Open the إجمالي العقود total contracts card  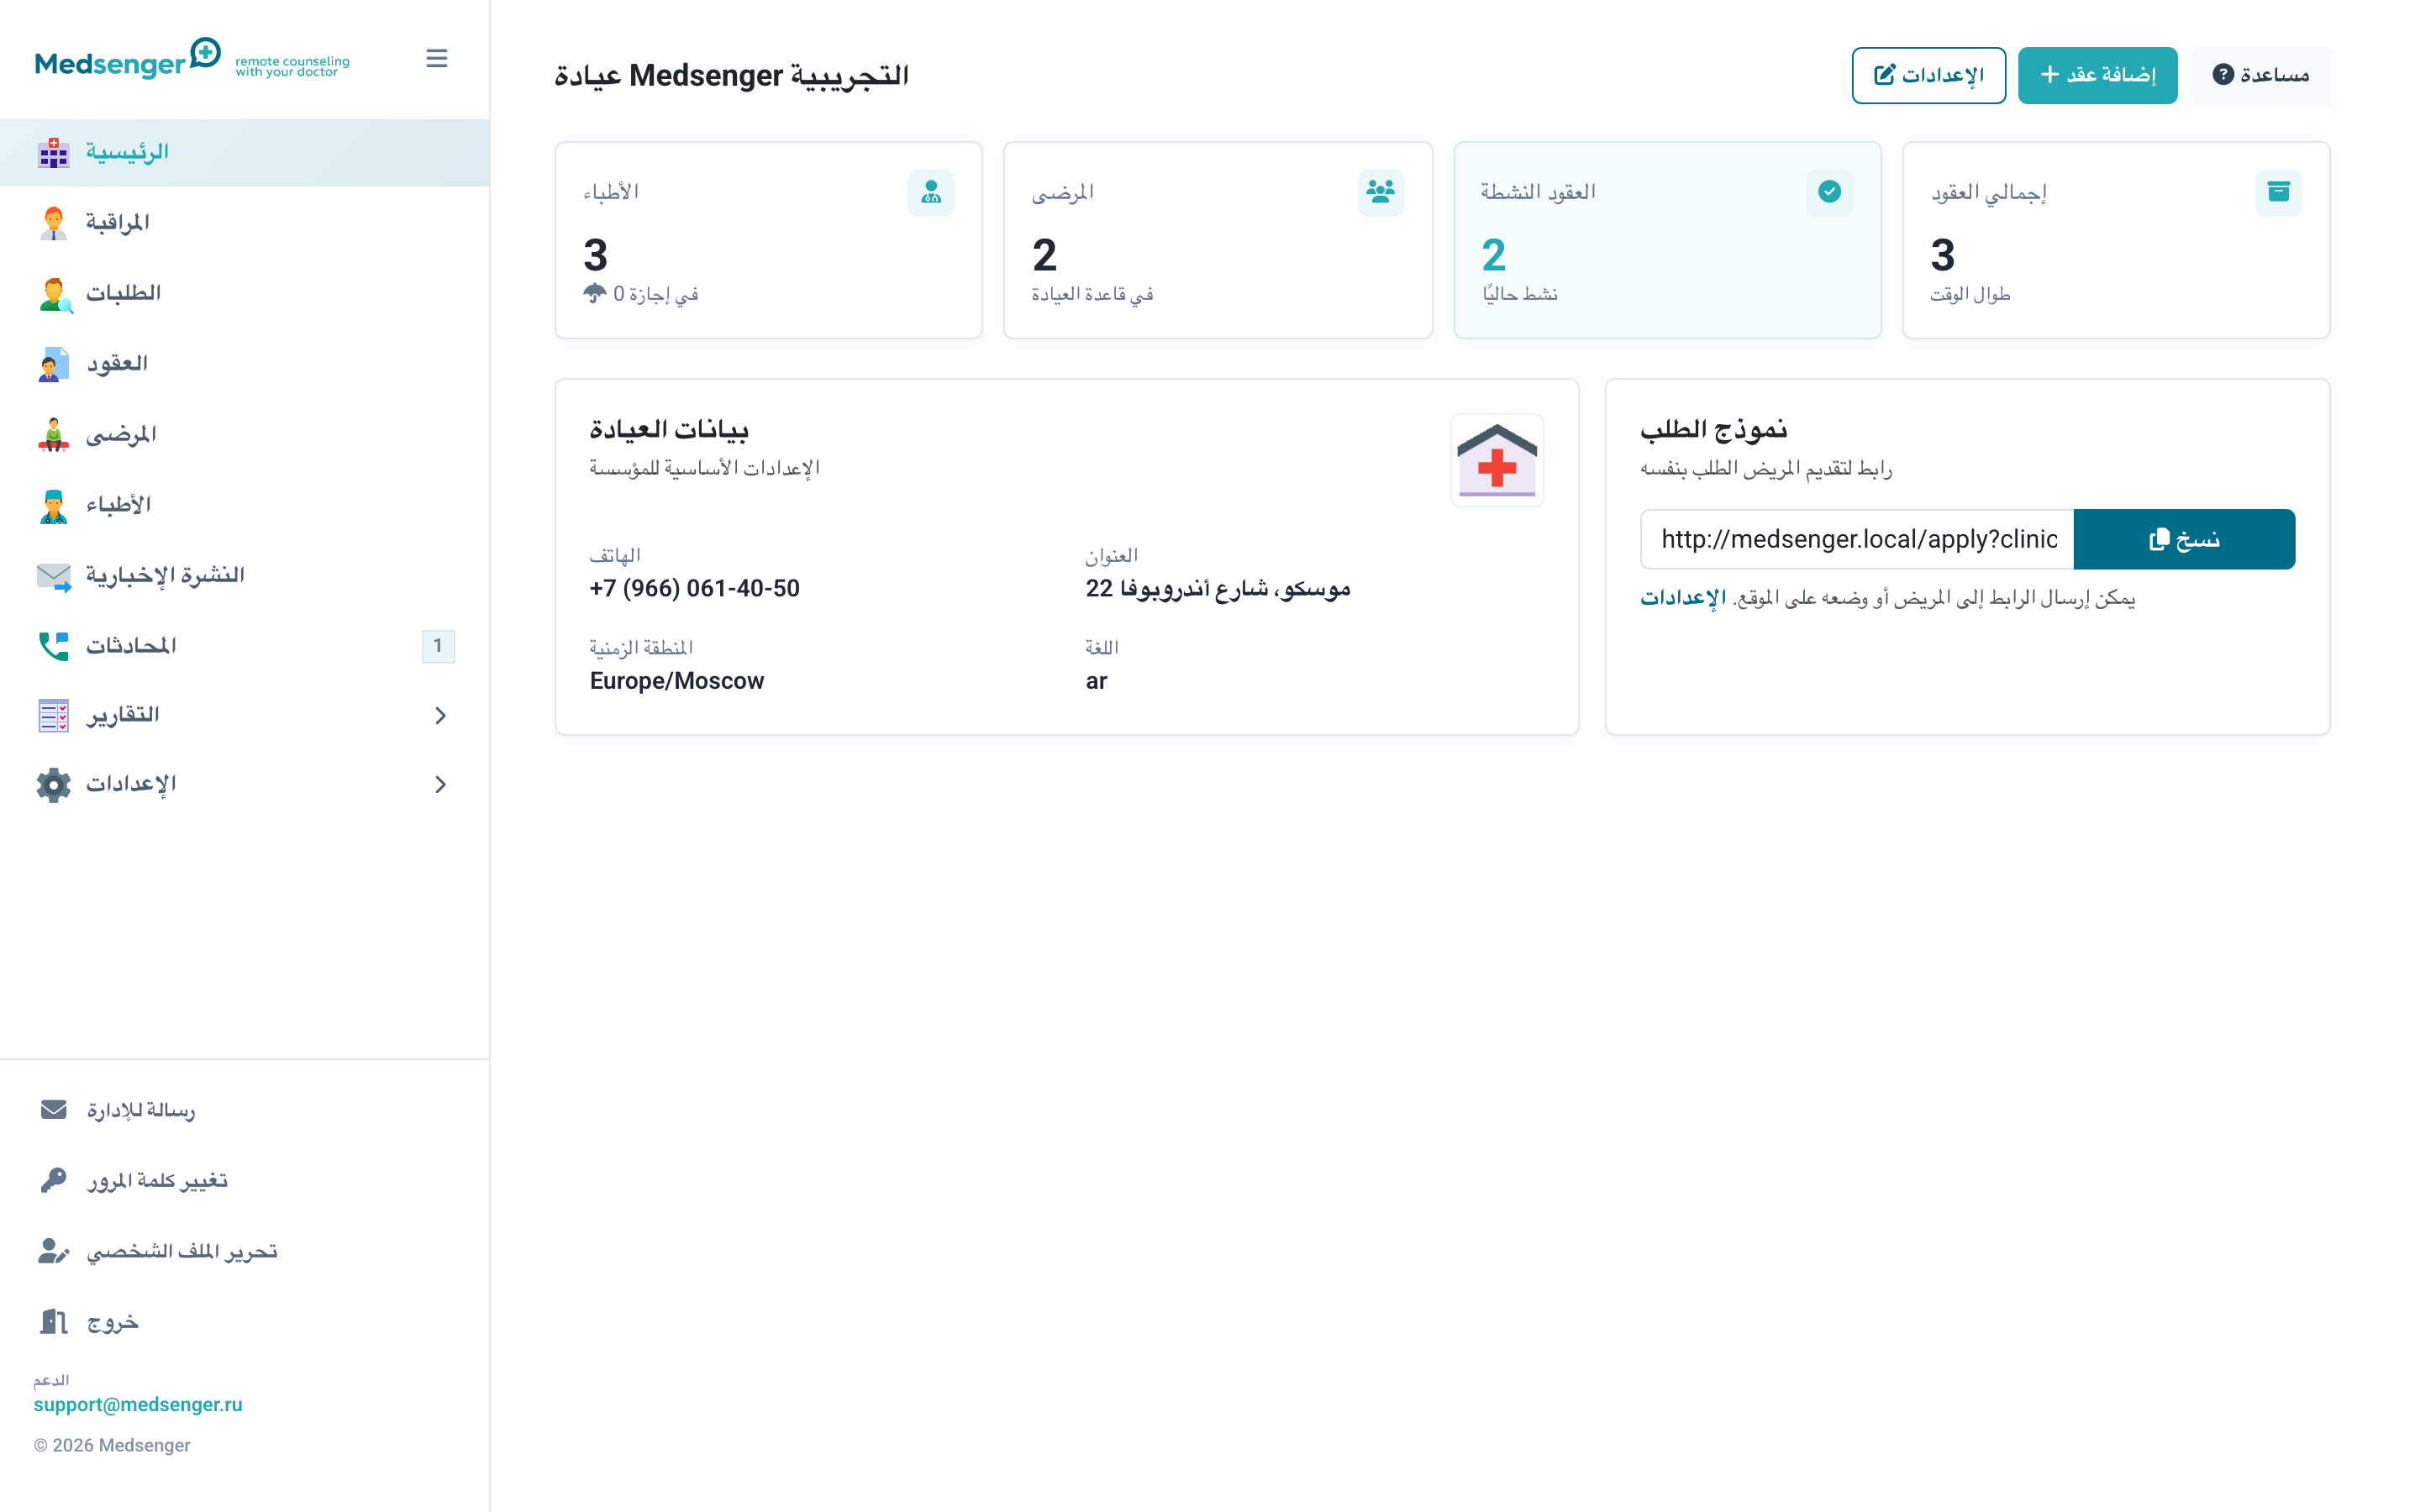(x=2116, y=240)
